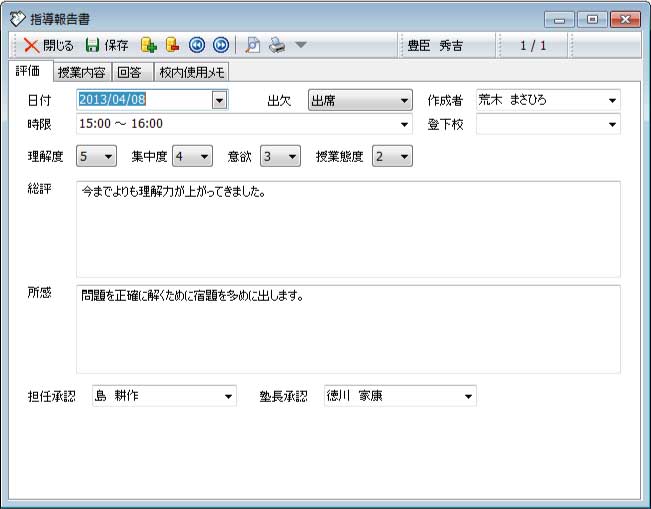Expand the 時限 time period dropdown
Image resolution: width=651 pixels, height=509 pixels.
coord(244,124)
